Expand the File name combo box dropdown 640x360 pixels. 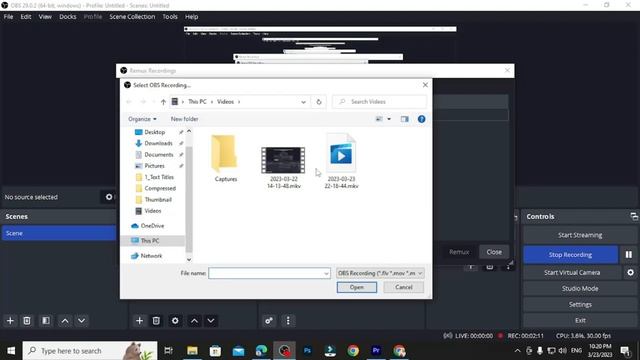[326, 273]
